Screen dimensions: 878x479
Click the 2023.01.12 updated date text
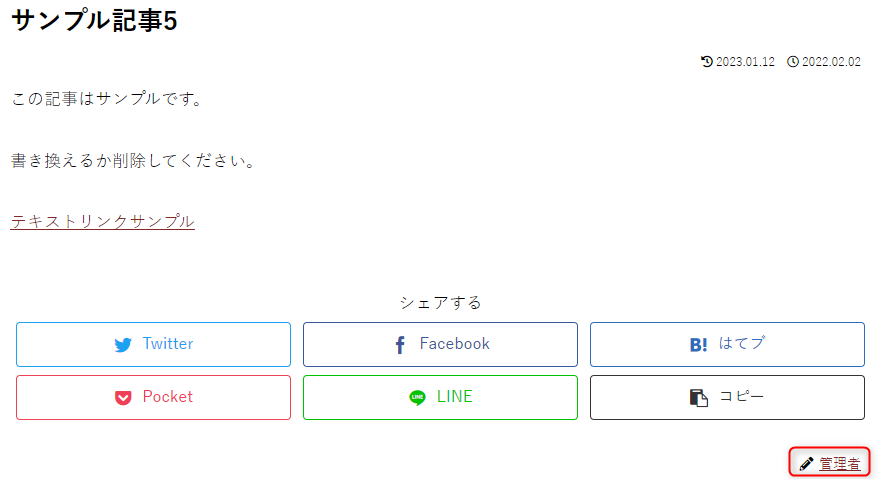click(x=745, y=62)
